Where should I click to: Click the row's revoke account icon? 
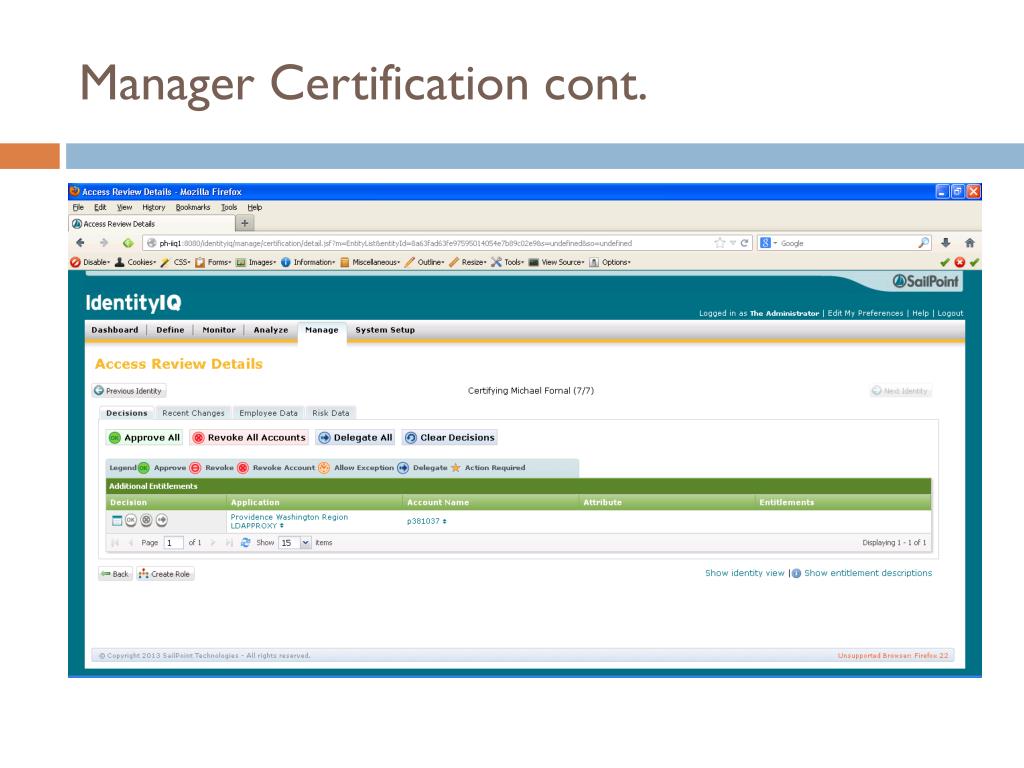point(146,520)
